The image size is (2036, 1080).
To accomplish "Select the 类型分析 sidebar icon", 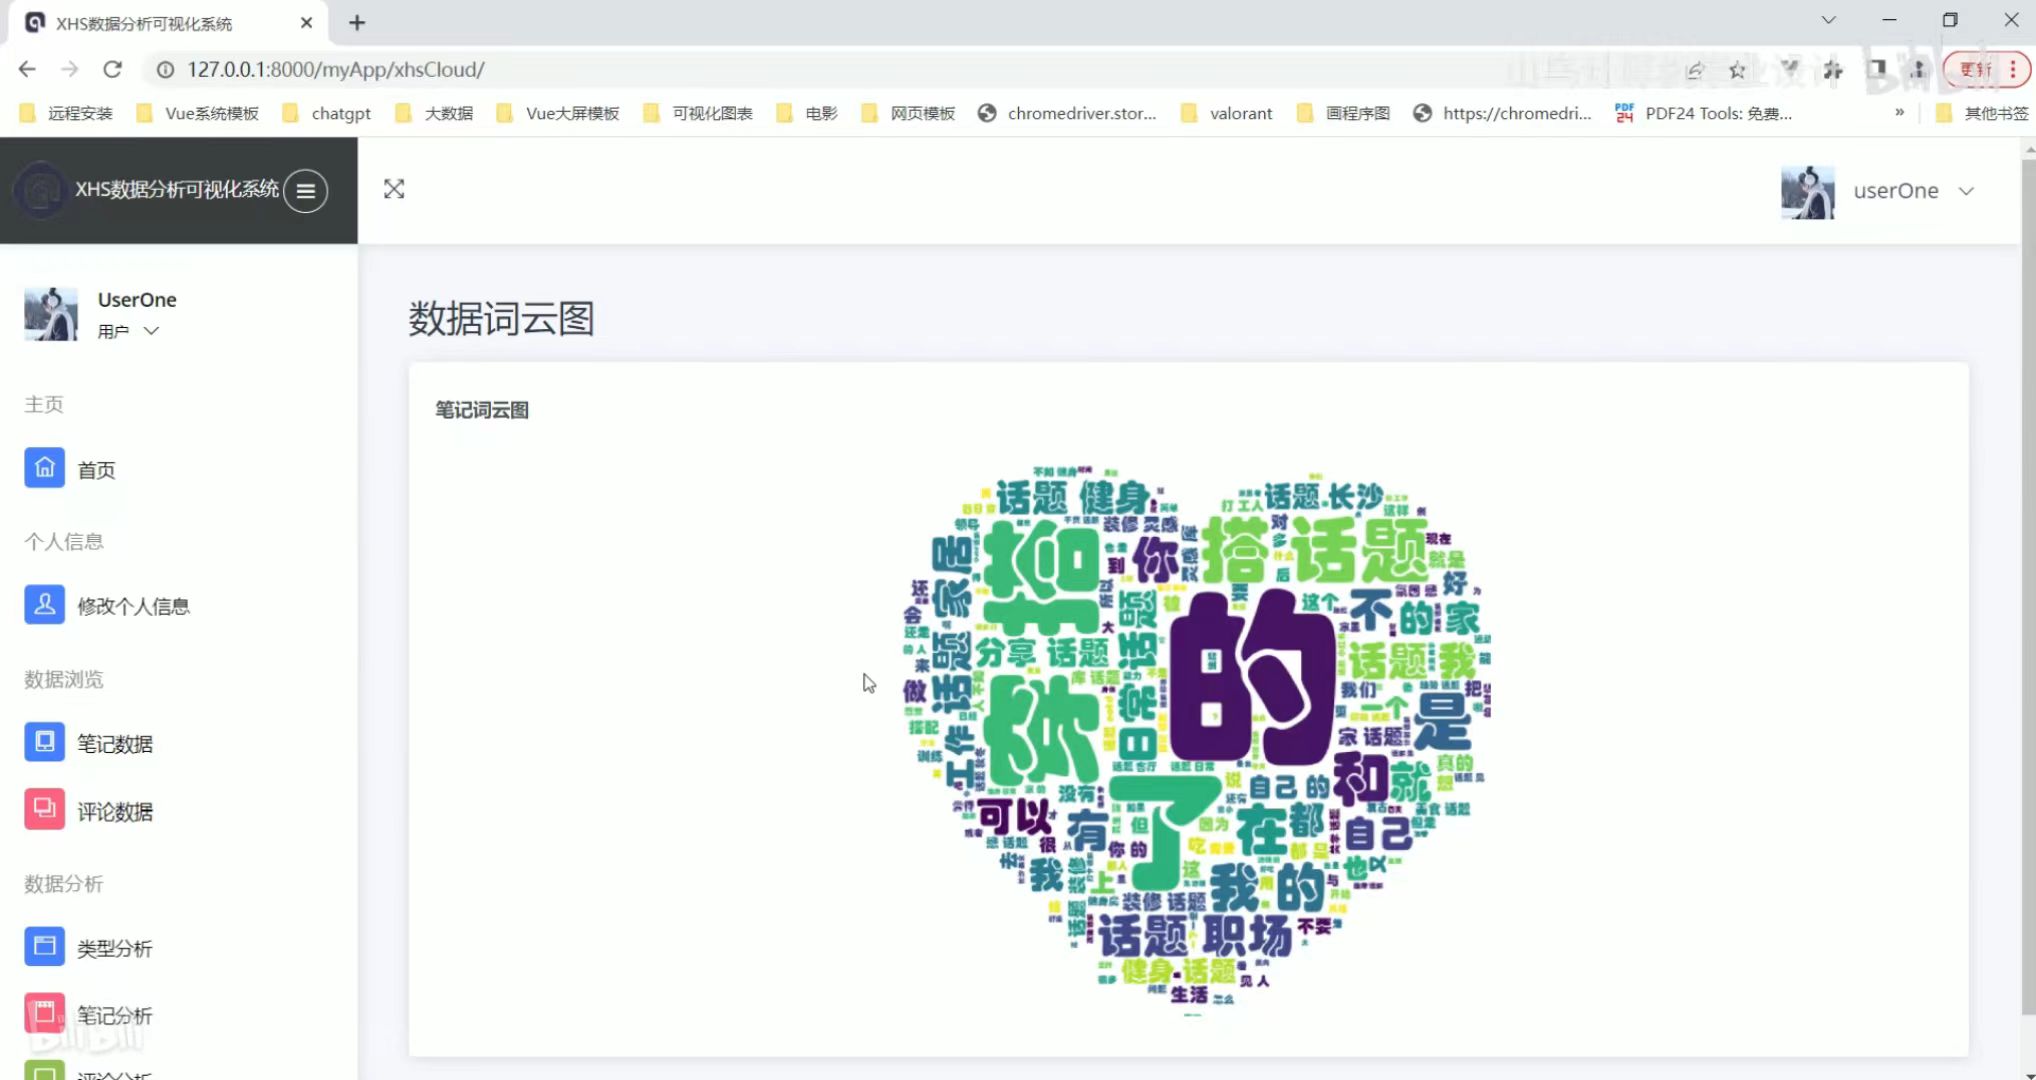I will pos(44,946).
